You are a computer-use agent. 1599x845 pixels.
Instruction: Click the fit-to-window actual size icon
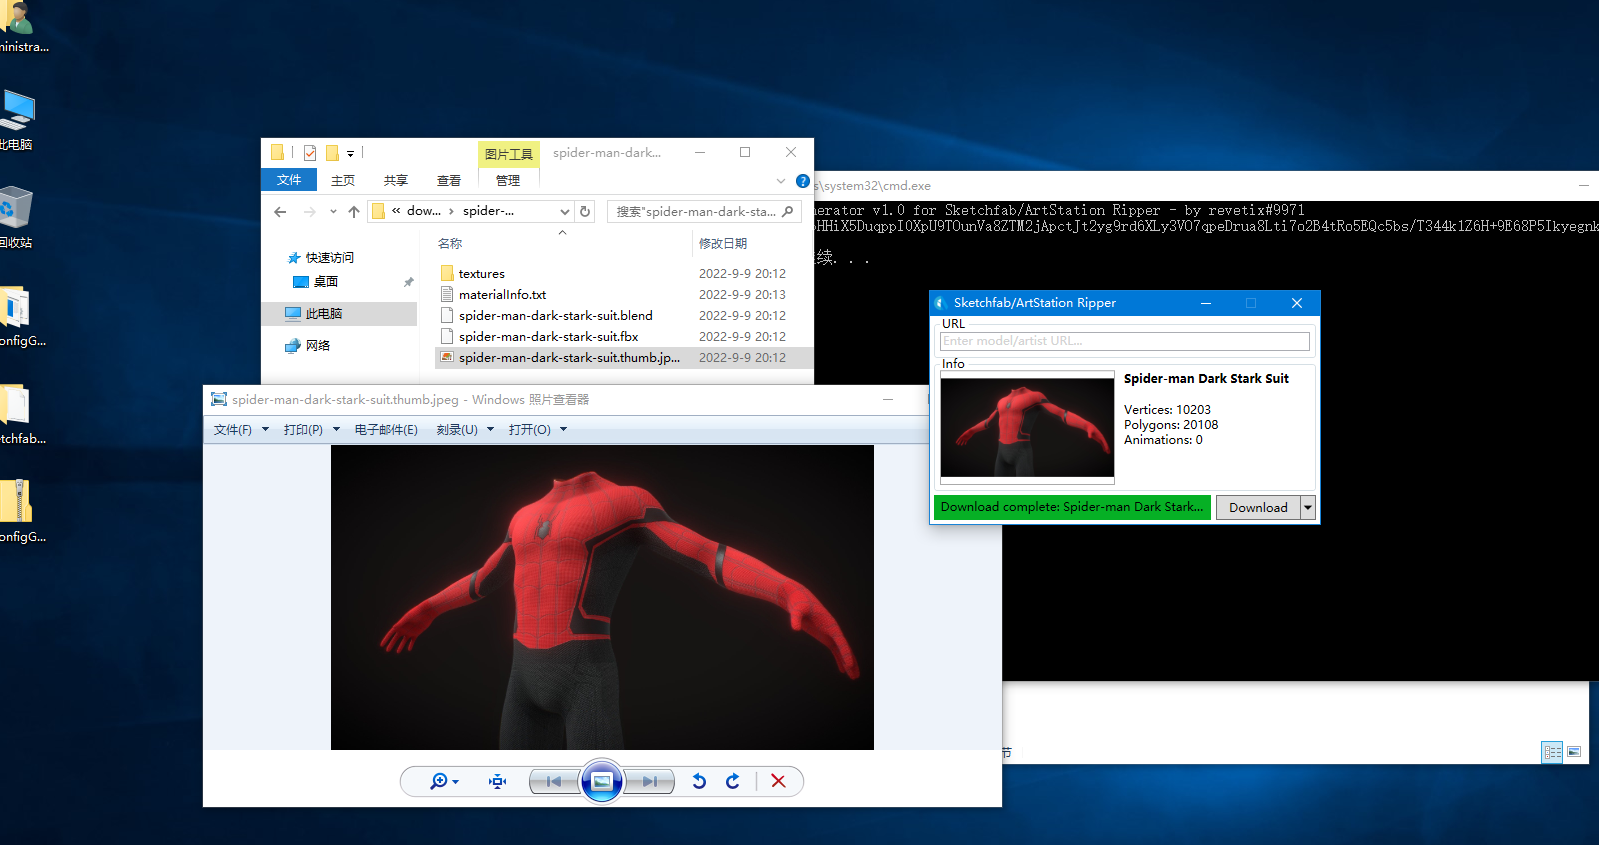pyautogui.click(x=497, y=782)
